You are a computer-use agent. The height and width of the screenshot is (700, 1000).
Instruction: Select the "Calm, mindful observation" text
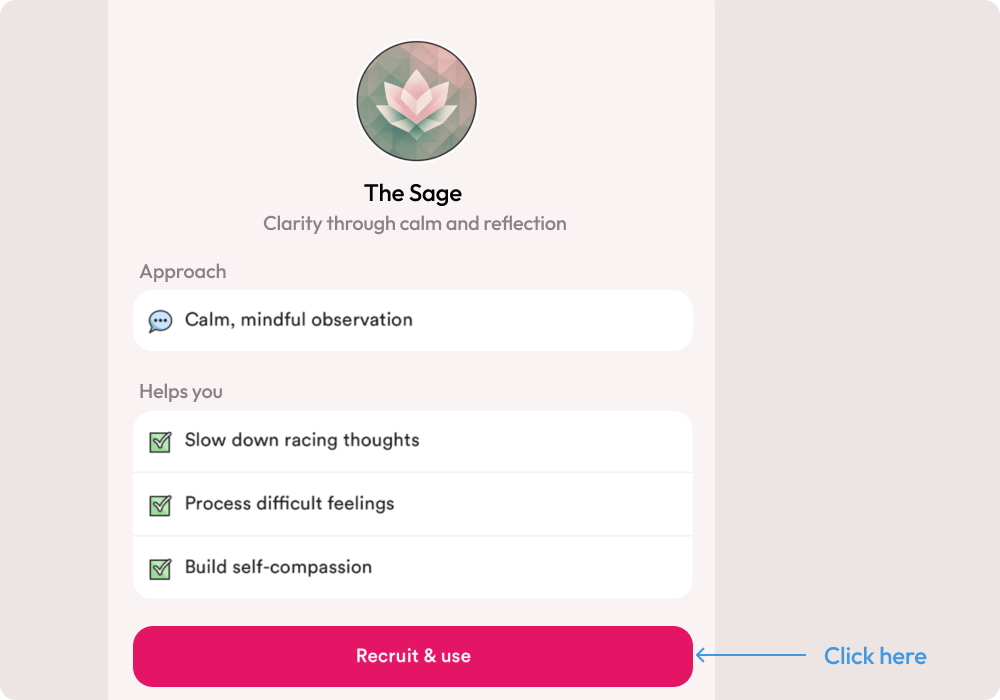[299, 320]
